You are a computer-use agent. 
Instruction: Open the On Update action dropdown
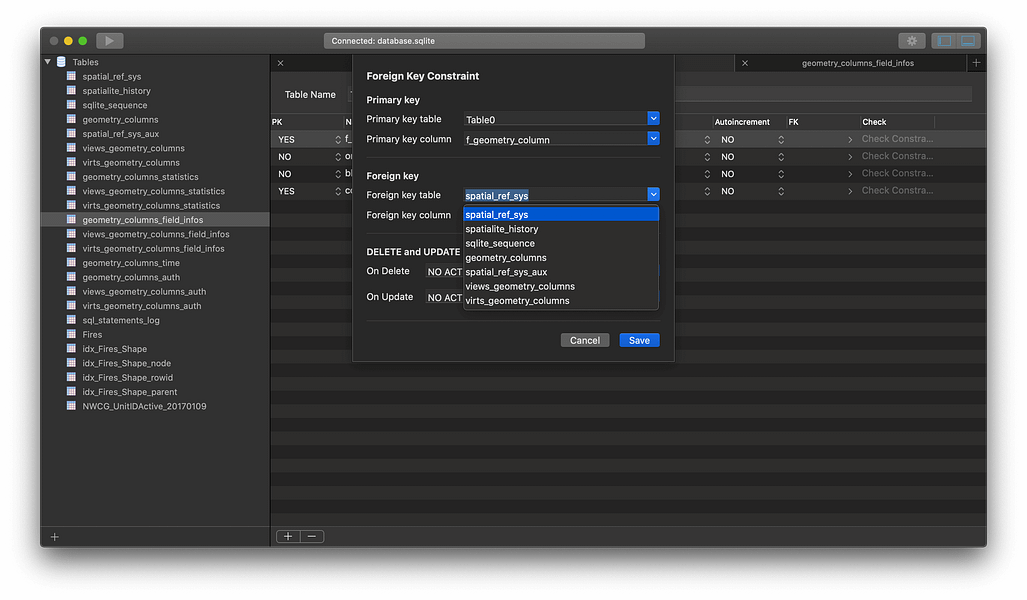tap(444, 297)
